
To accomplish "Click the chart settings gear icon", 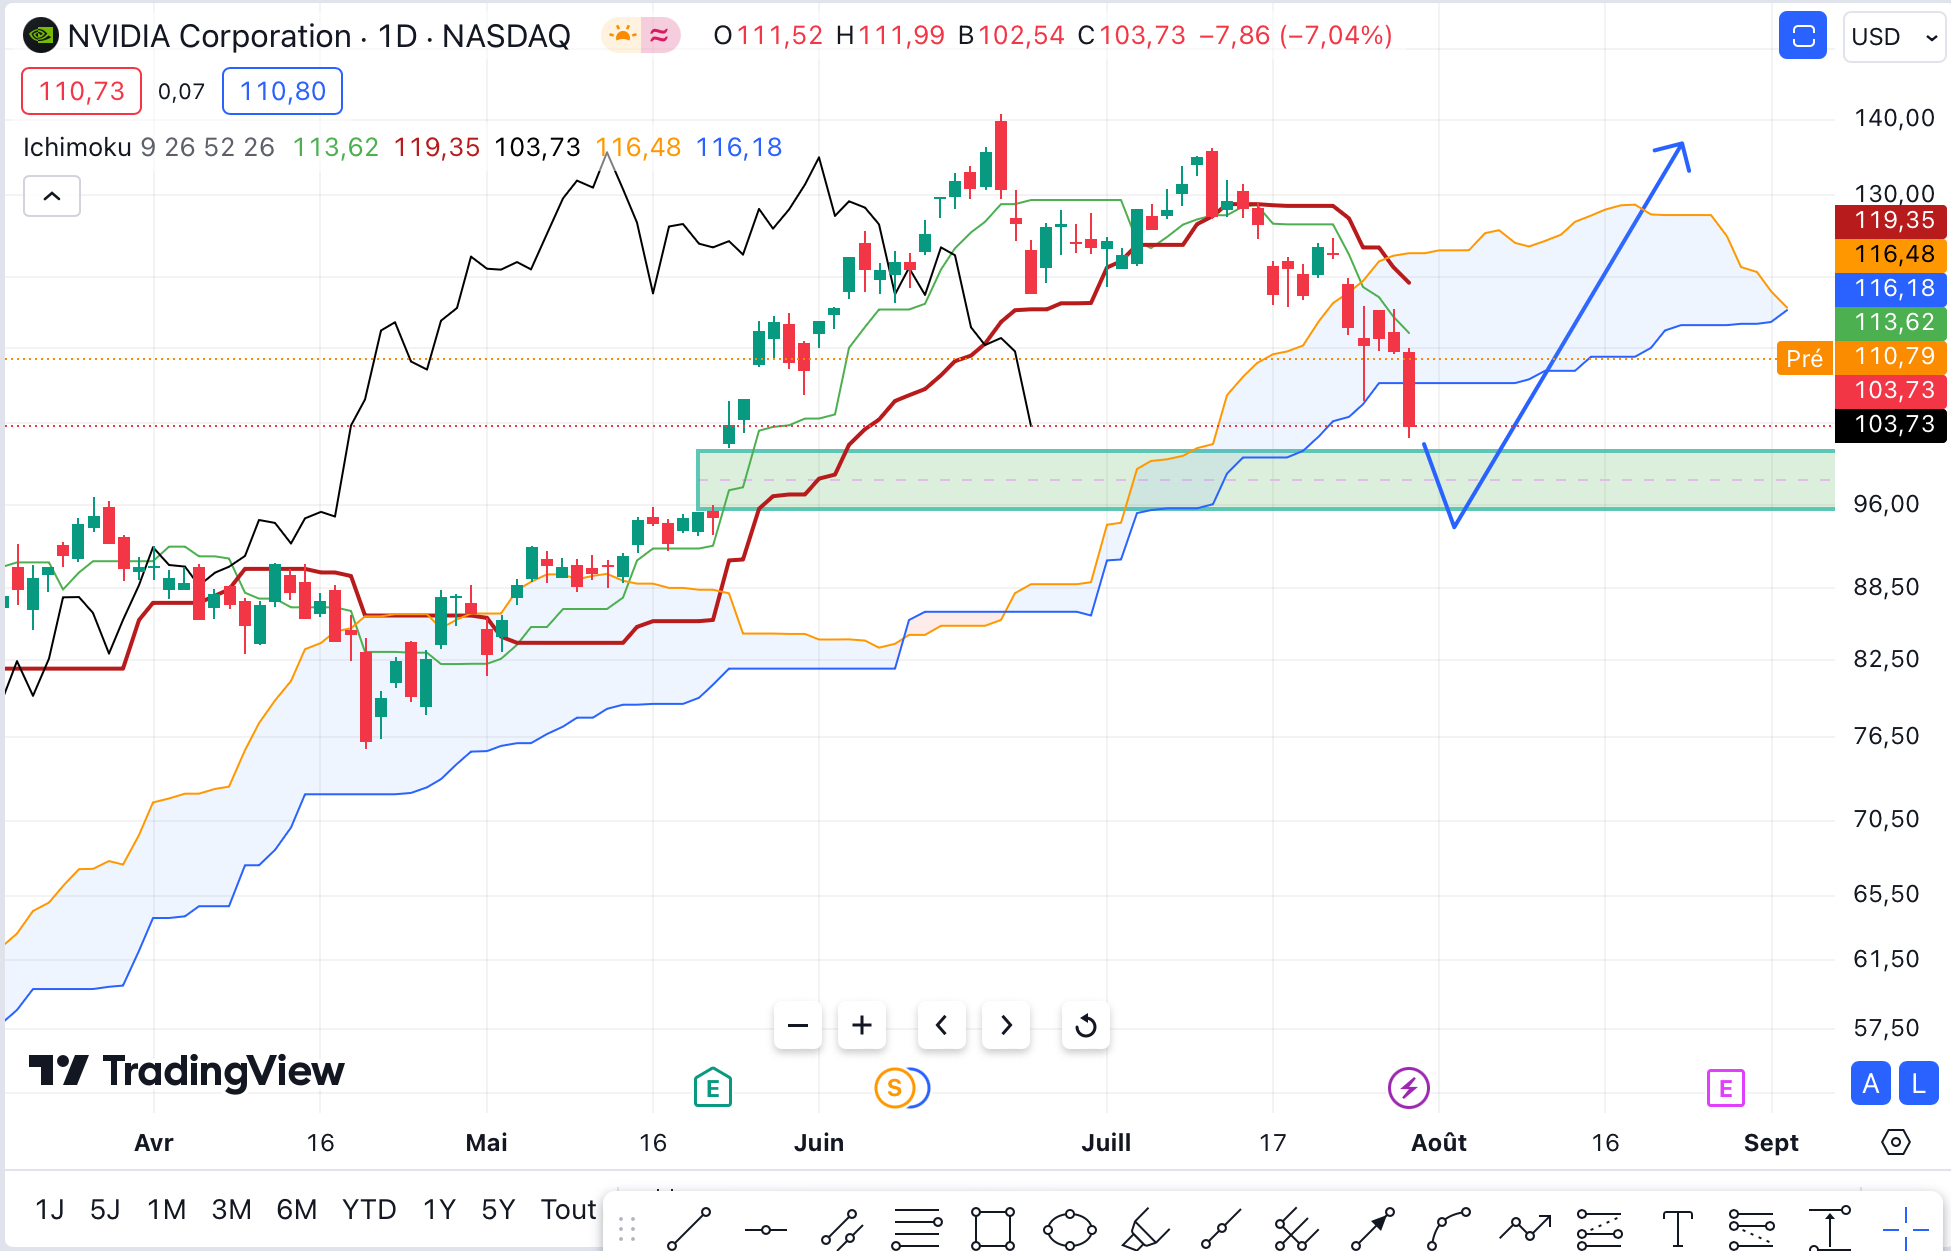I will pyautogui.click(x=1895, y=1142).
